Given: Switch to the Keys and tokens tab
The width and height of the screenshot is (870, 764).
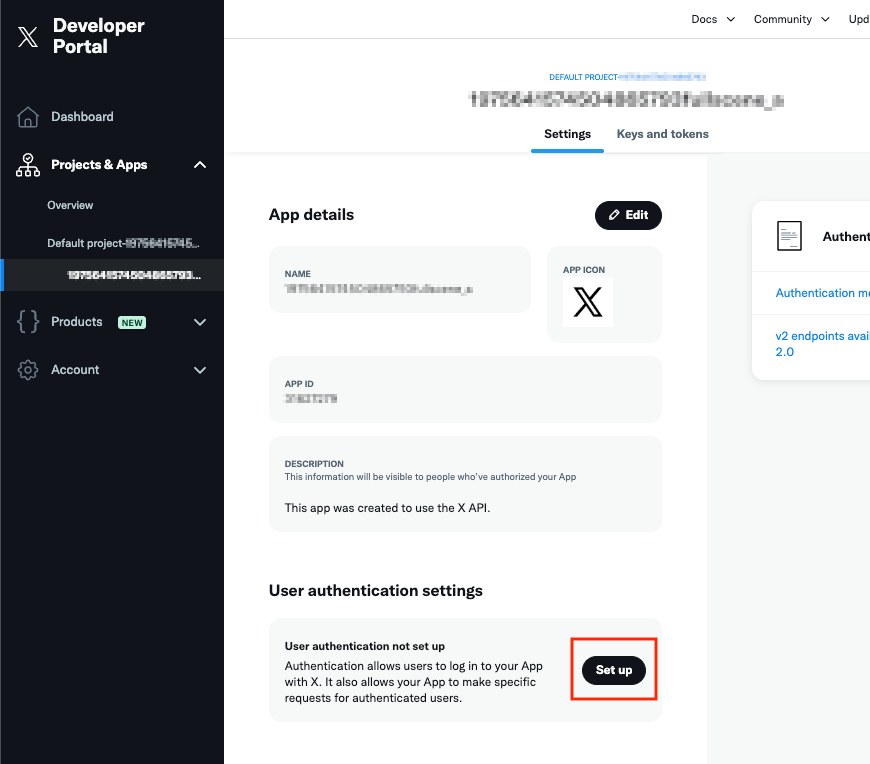Looking at the screenshot, I should (x=662, y=134).
